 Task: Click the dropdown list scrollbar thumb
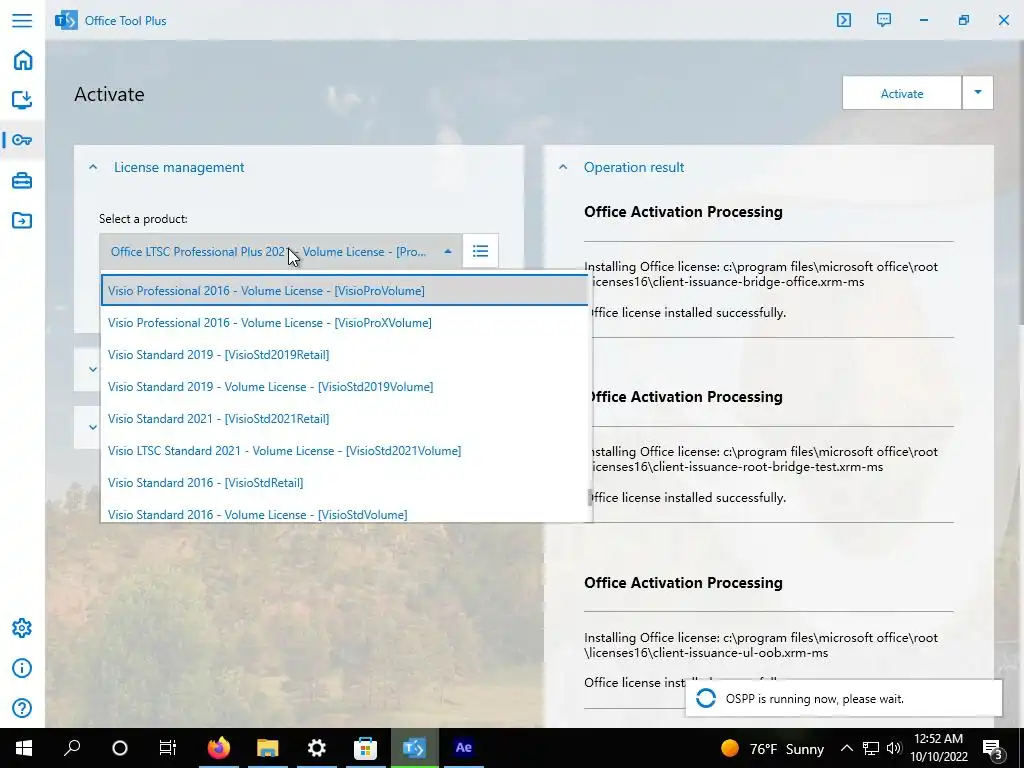coord(590,498)
